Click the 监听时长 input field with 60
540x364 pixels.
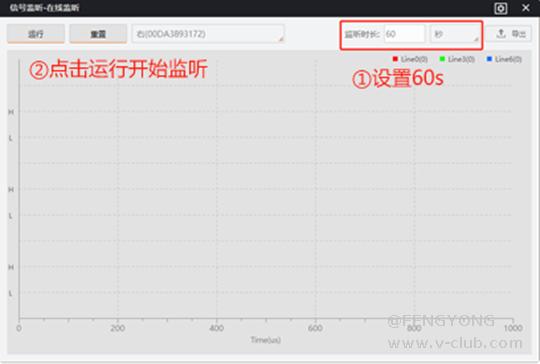point(404,34)
